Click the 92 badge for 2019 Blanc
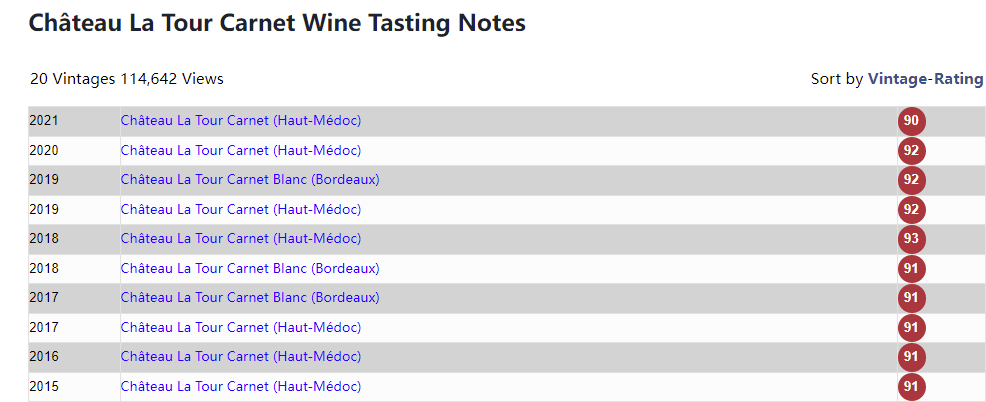The image size is (986, 402). (911, 180)
